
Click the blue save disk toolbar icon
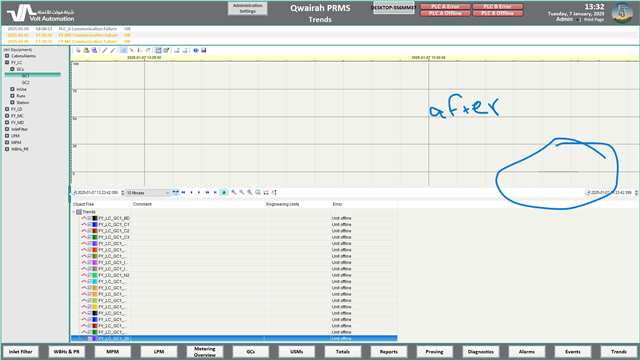coord(204,50)
